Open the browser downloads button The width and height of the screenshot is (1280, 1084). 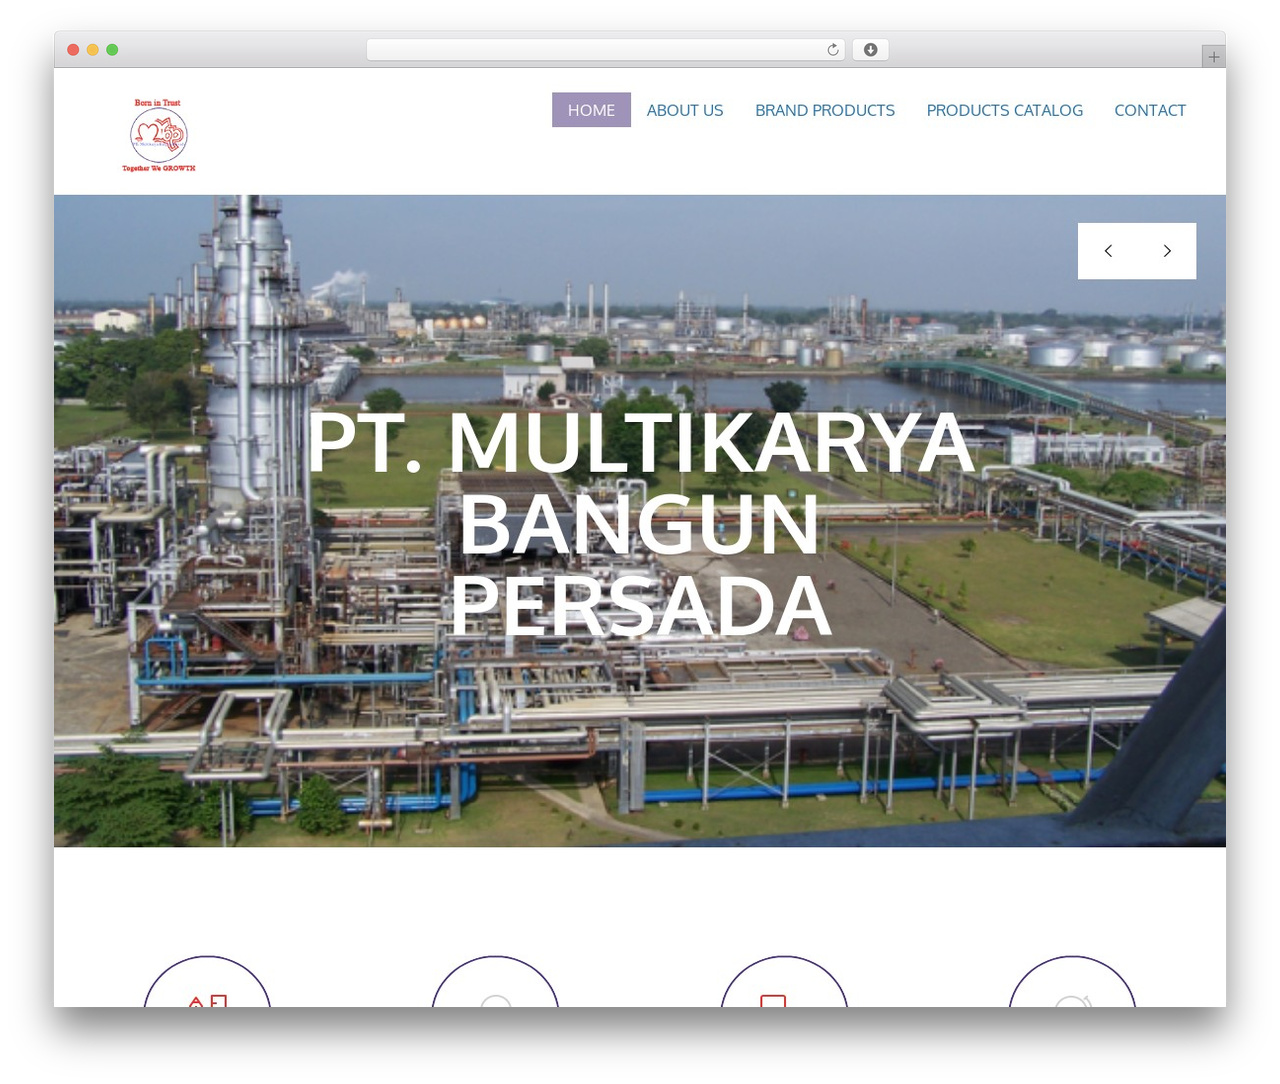click(x=870, y=50)
